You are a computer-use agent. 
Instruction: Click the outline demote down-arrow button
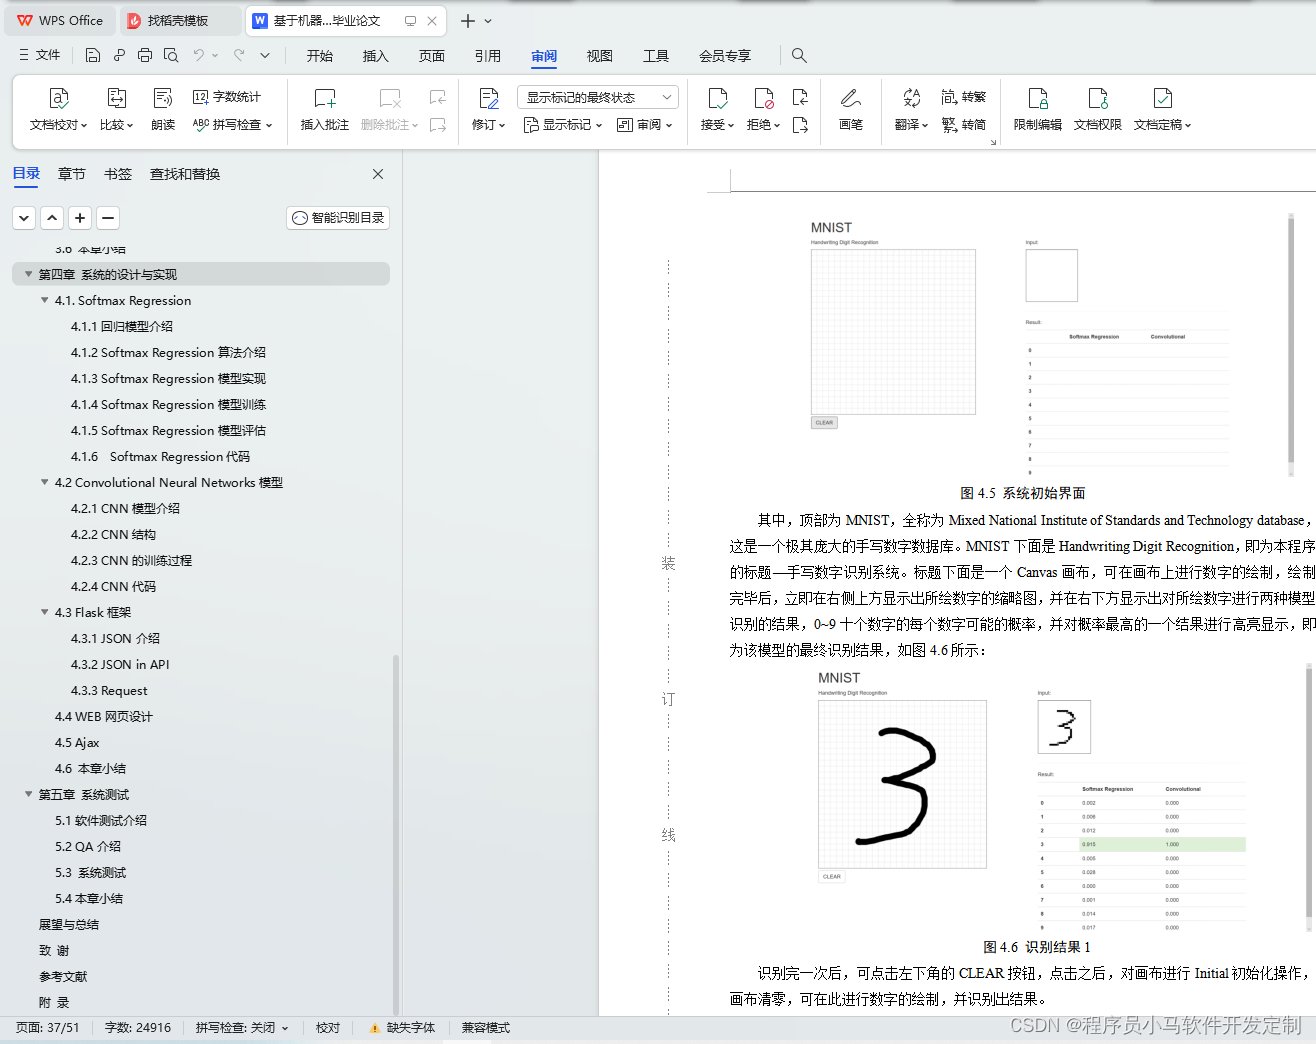tap(24, 218)
